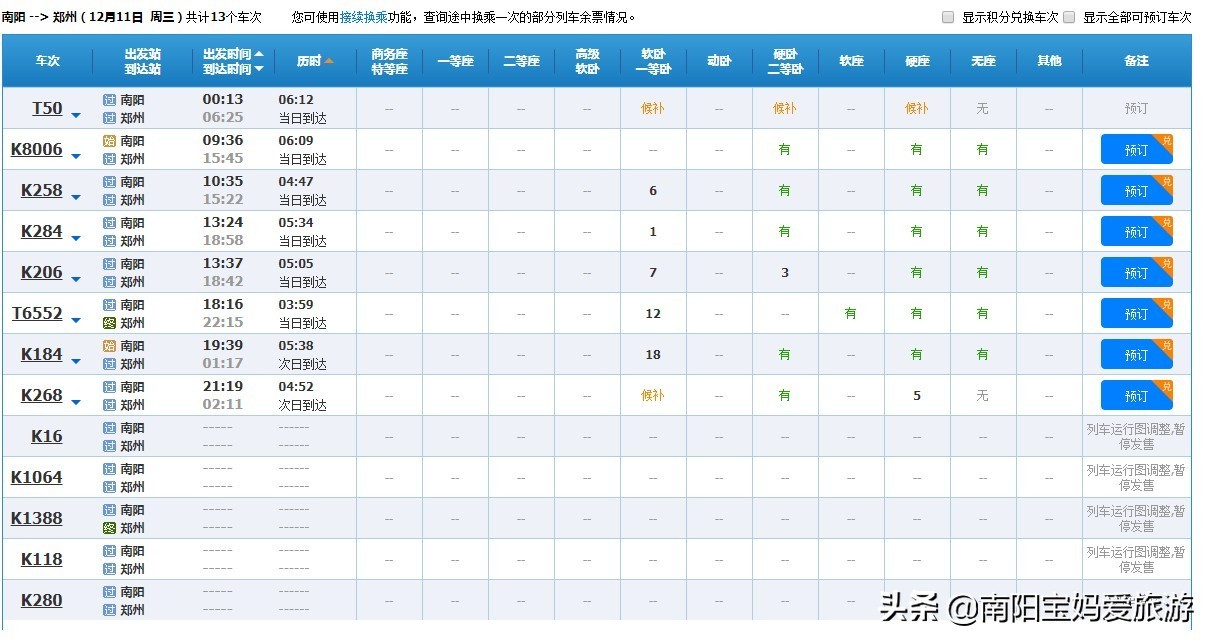Book train T6552 with its 预订 button

coord(1136,314)
